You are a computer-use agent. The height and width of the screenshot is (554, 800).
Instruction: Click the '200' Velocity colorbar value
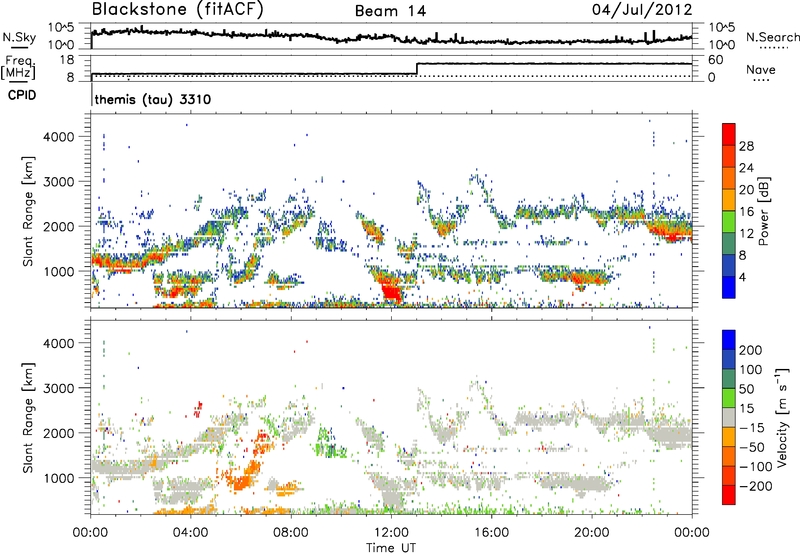click(x=751, y=350)
